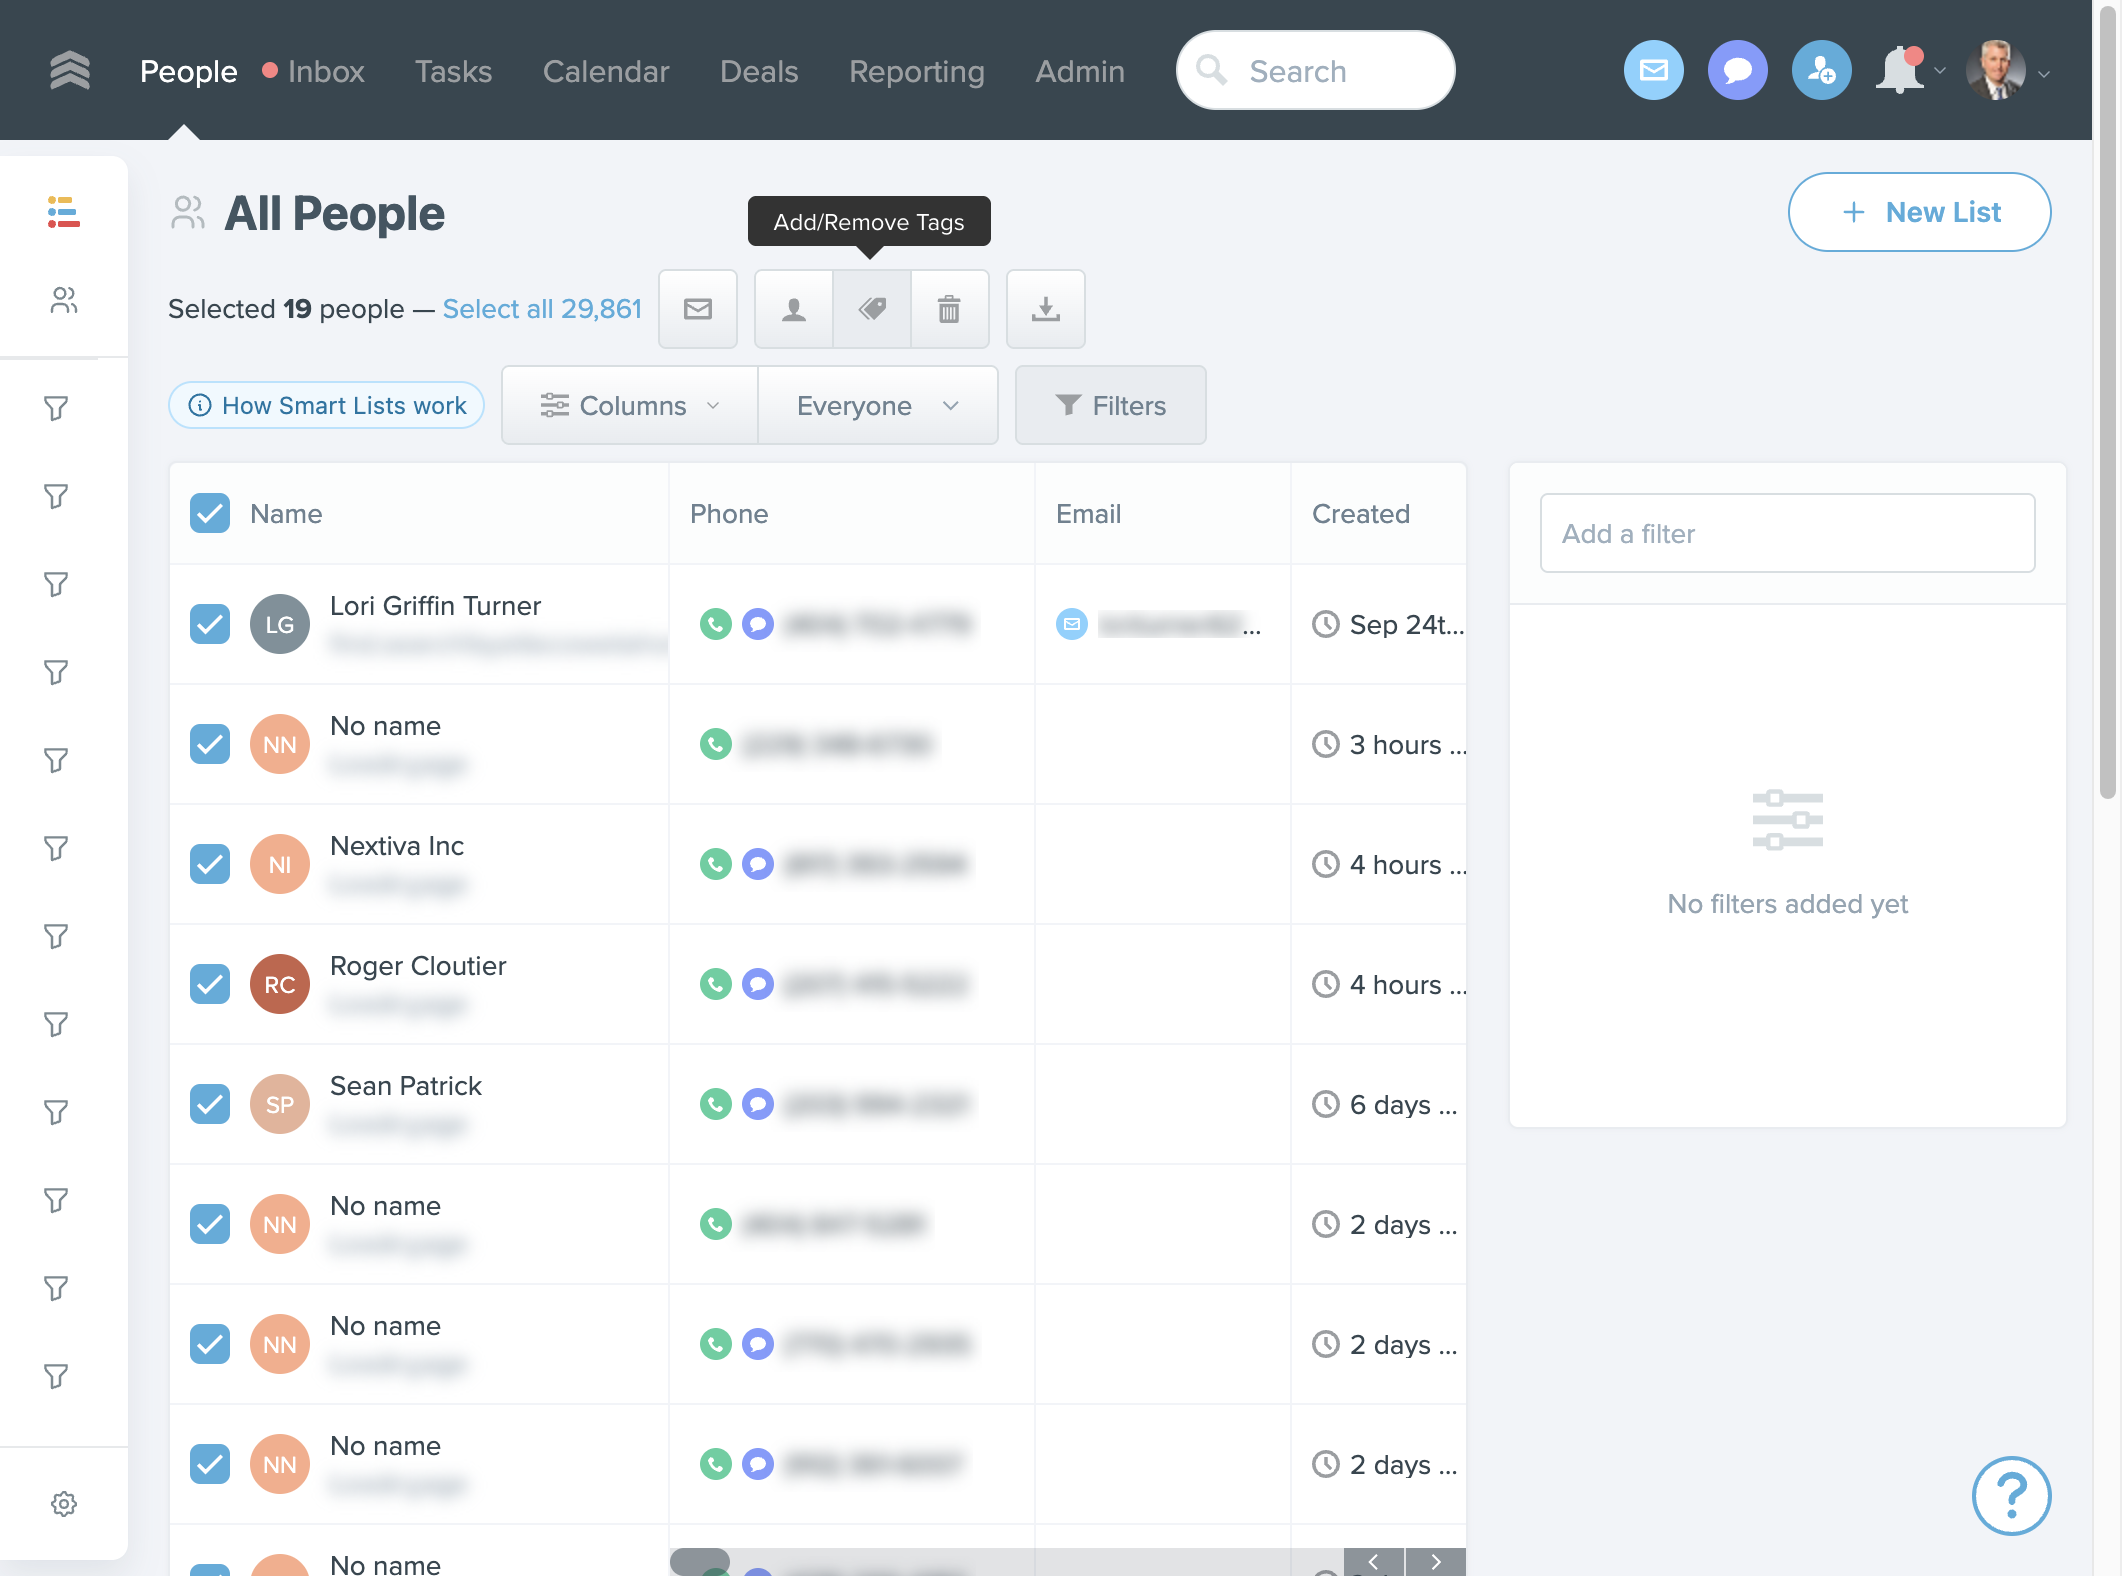
Task: Uncheck the Nextiva Inc row checkbox
Action: pos(210,864)
